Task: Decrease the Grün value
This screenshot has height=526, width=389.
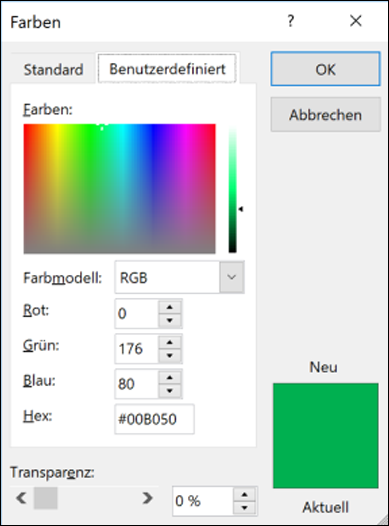Action: 170,356
